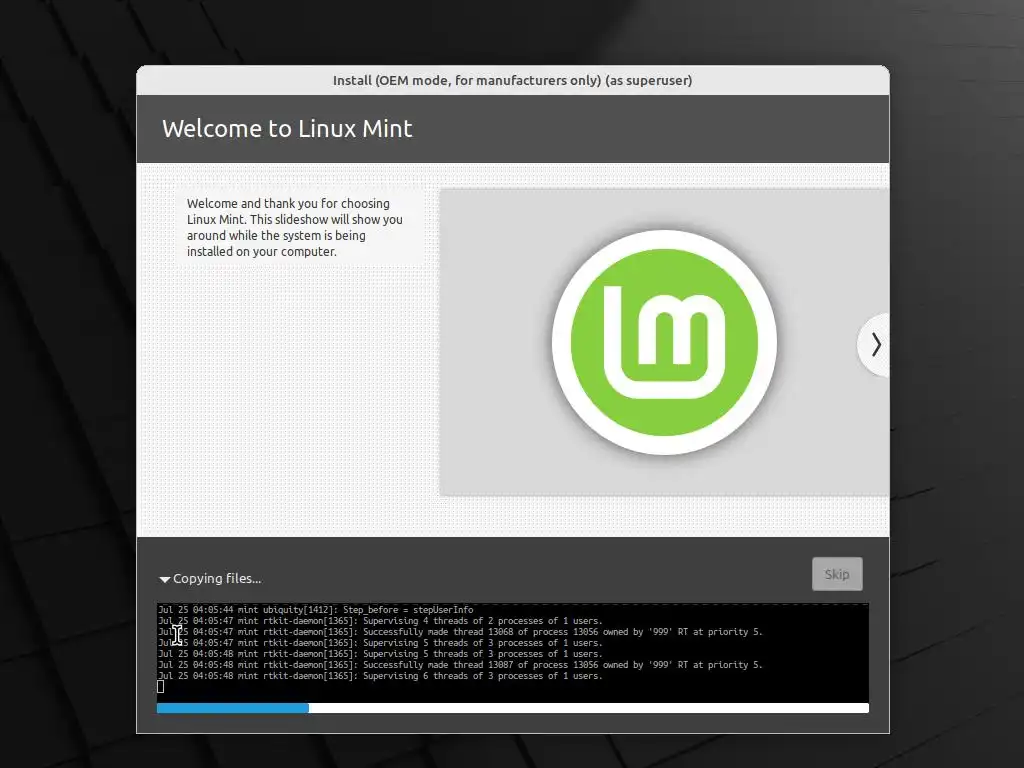Click log line 'Supervising 6 threads of 3 processes'

coord(380,676)
